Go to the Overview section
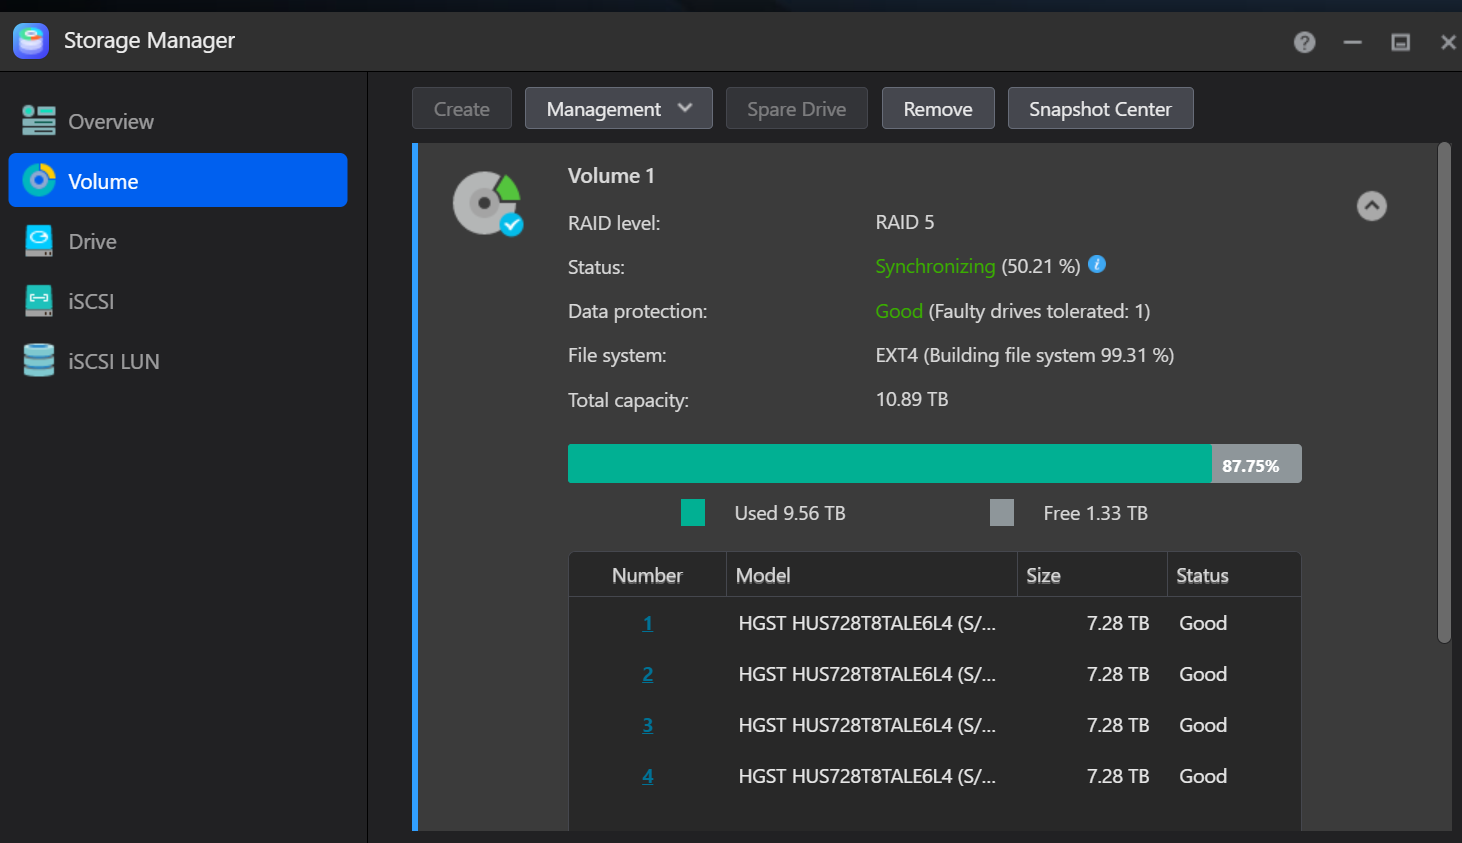This screenshot has height=843, width=1462. point(110,122)
